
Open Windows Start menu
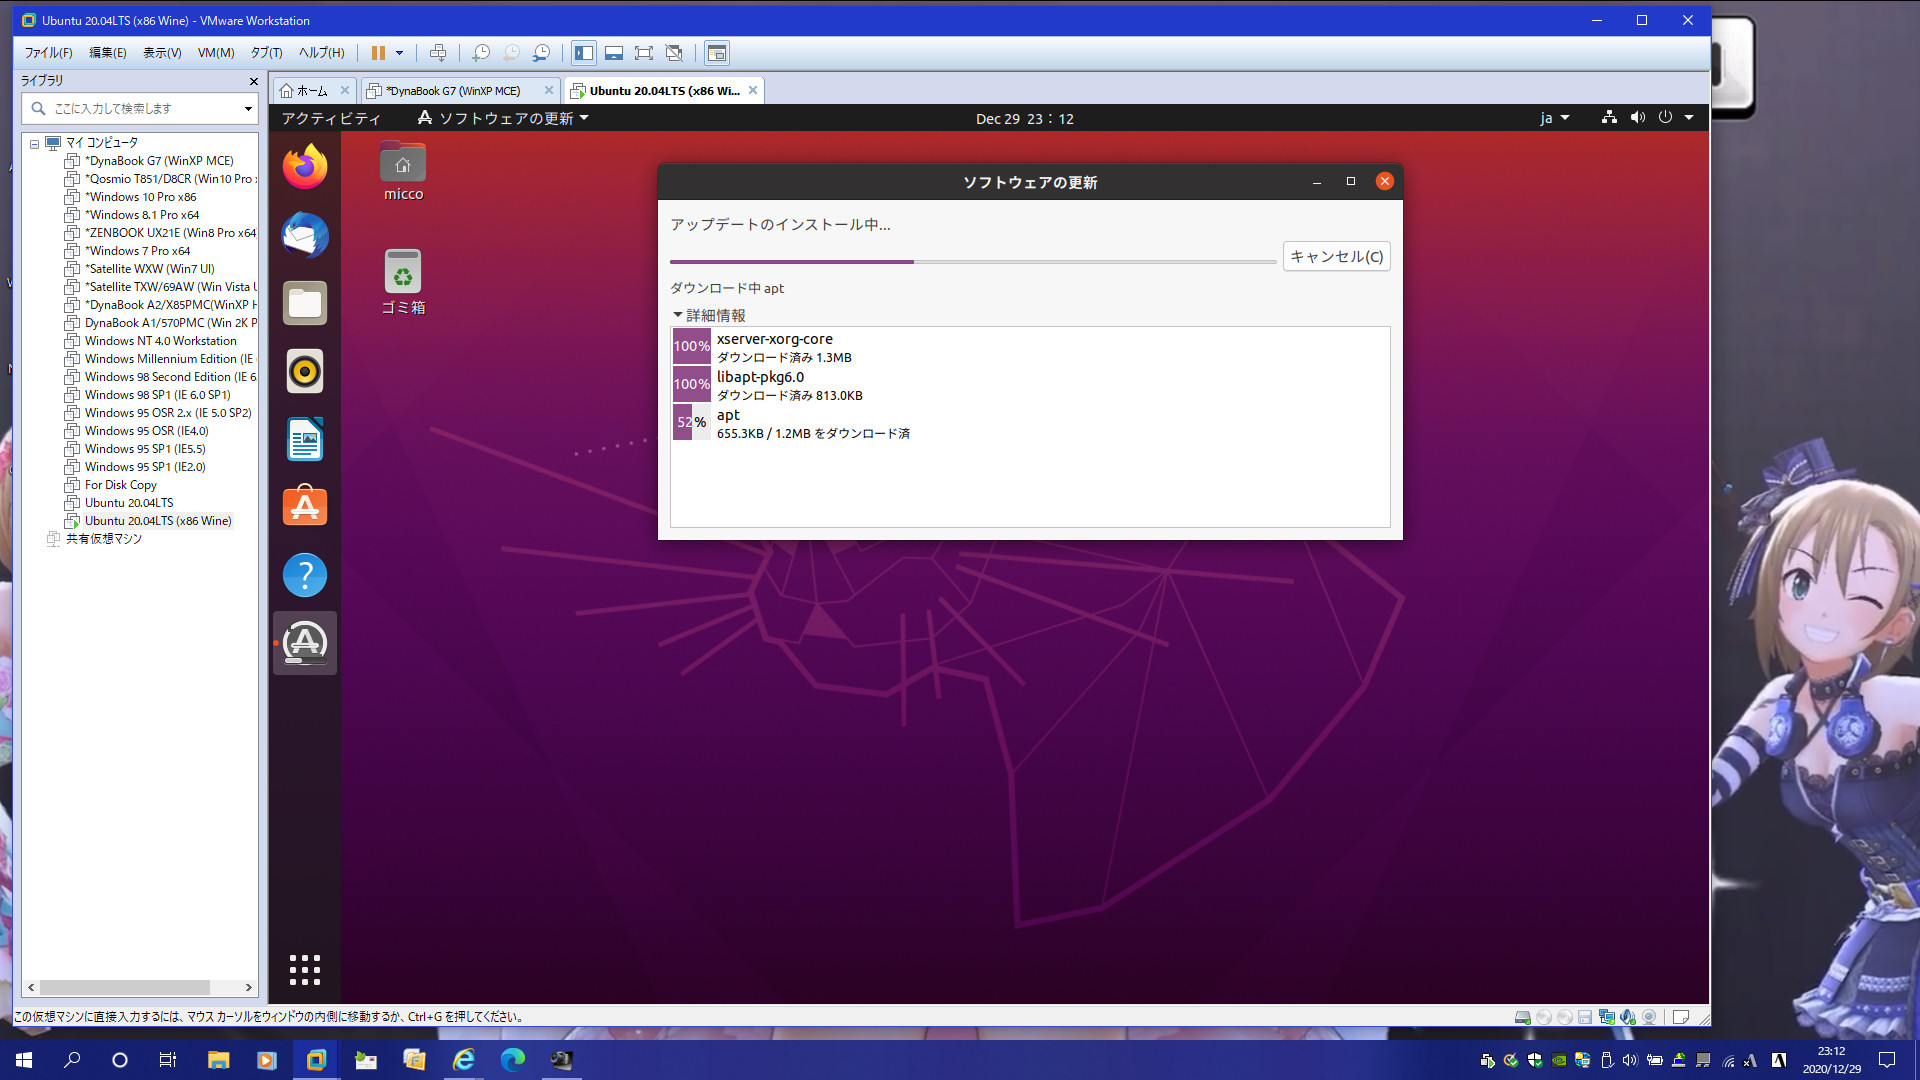(x=24, y=1060)
